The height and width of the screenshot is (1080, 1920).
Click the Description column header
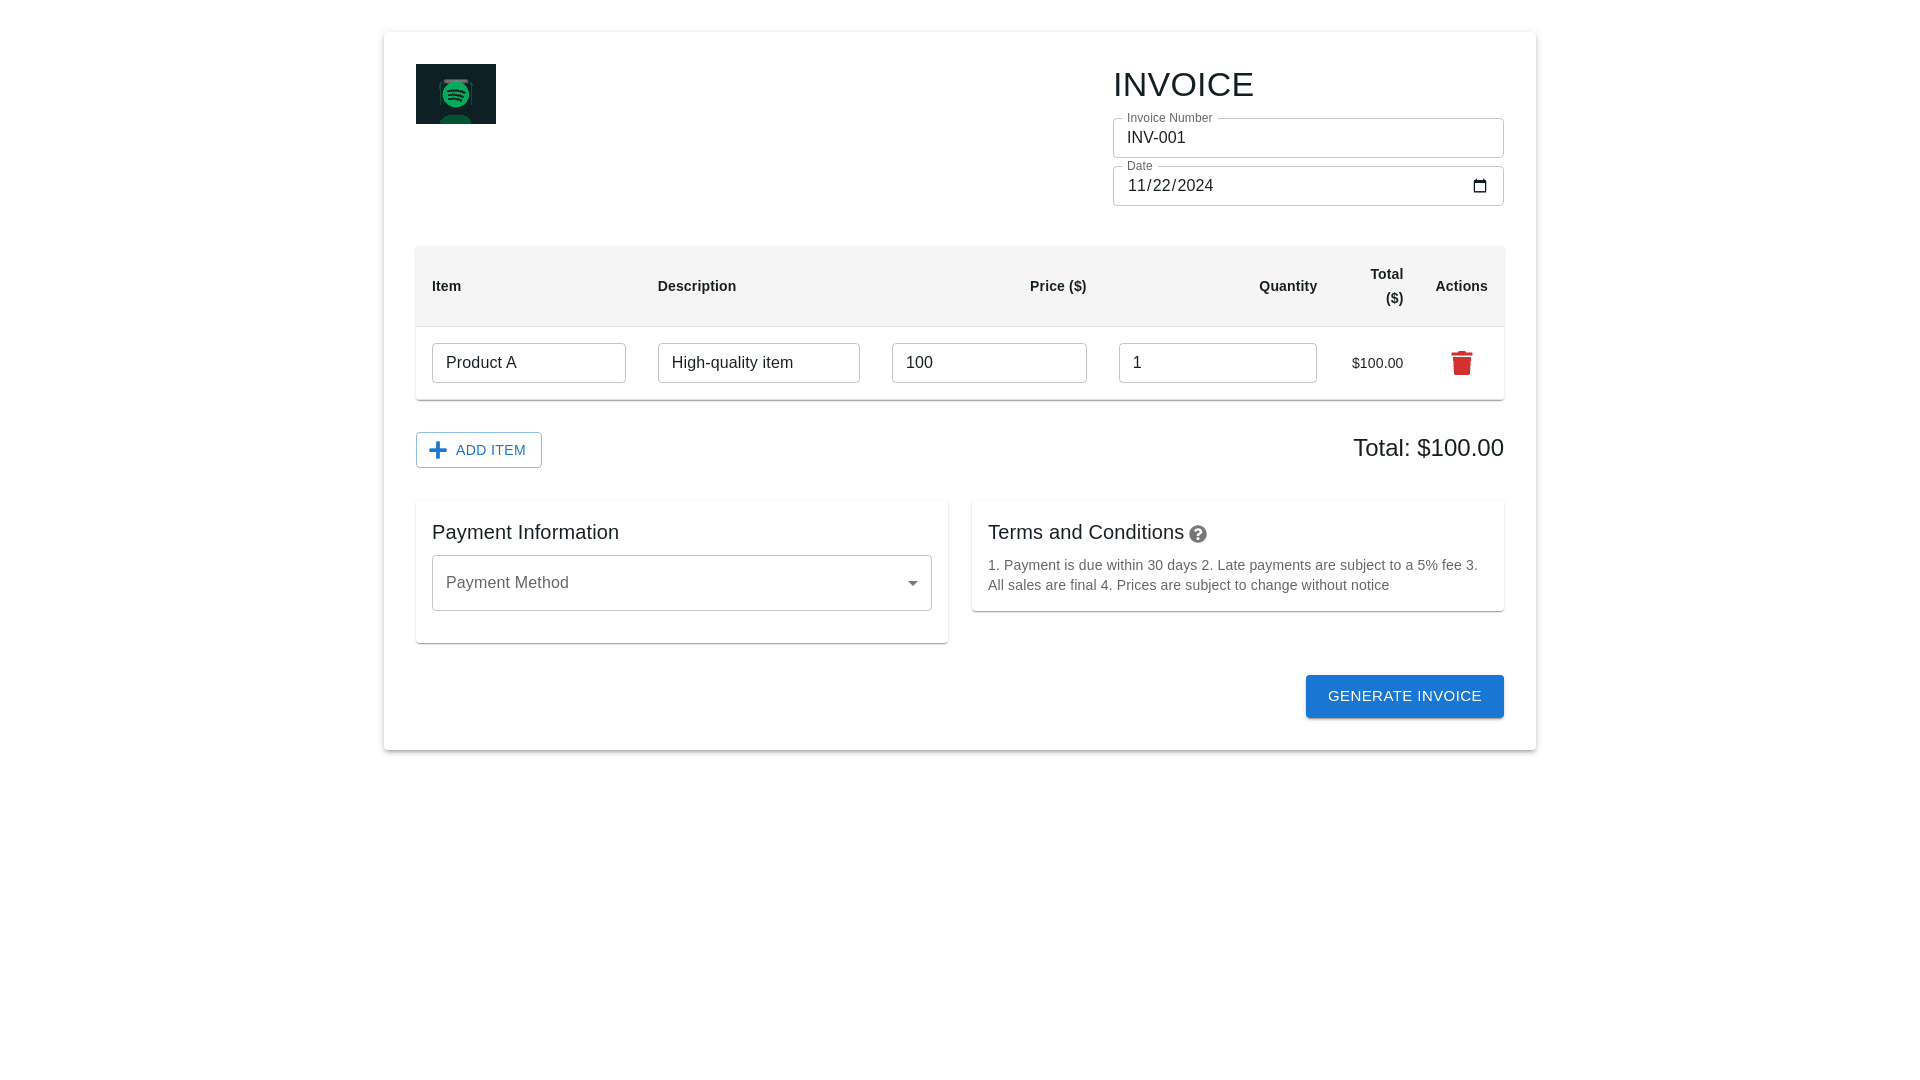[696, 286]
